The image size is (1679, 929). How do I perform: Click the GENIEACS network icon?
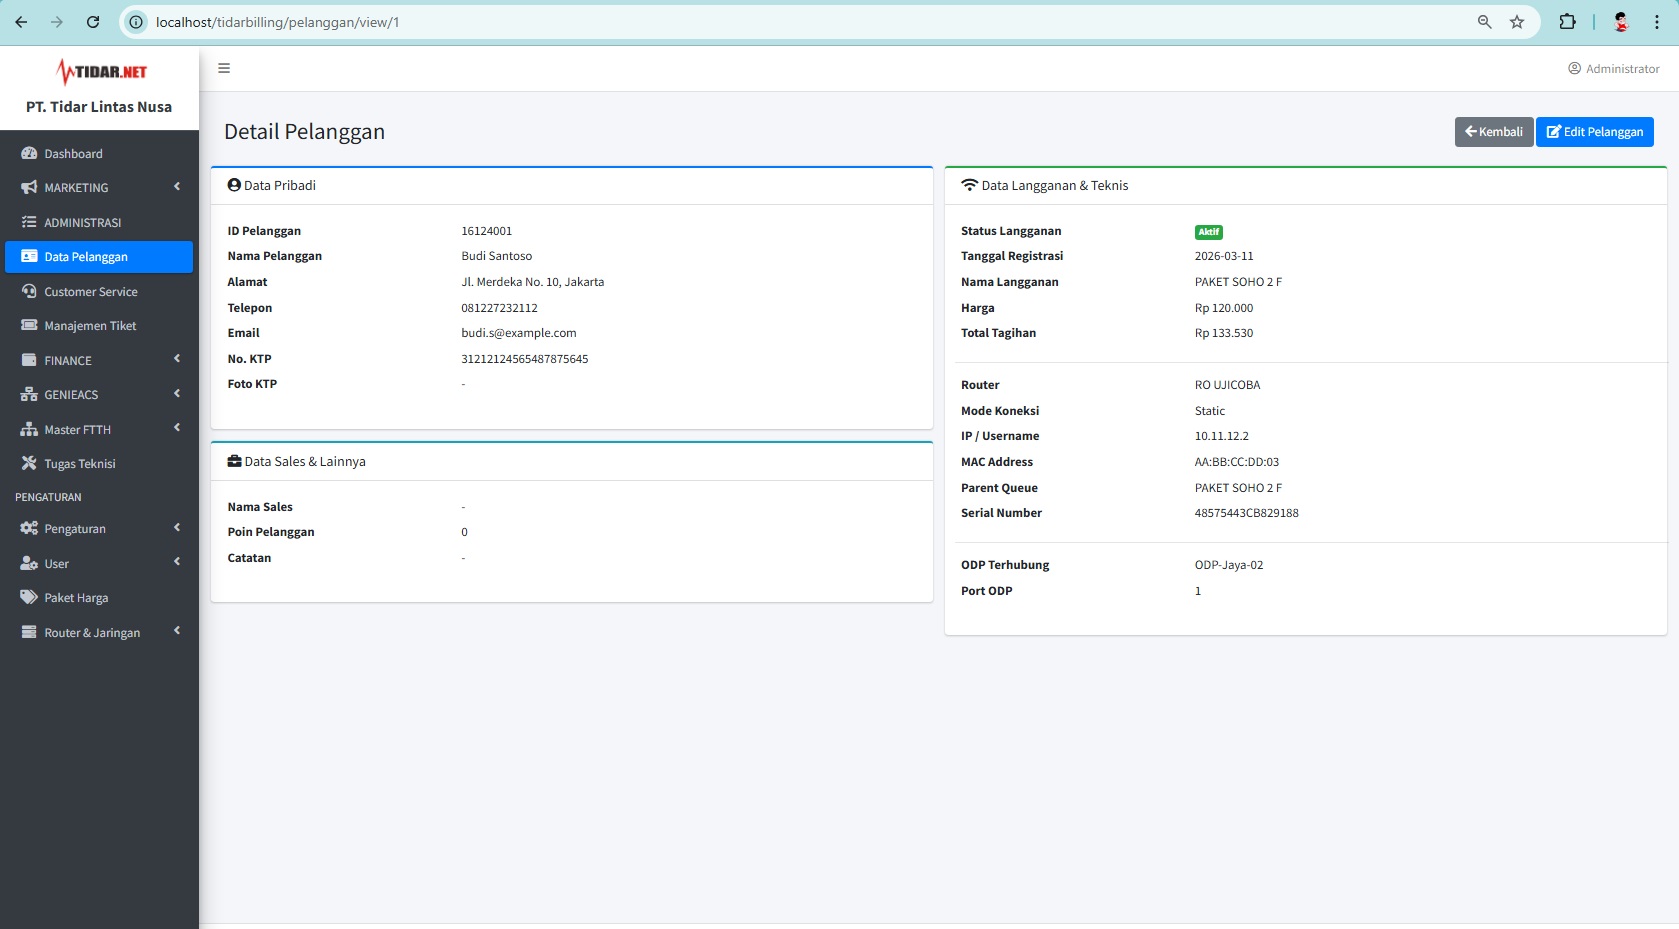29,394
